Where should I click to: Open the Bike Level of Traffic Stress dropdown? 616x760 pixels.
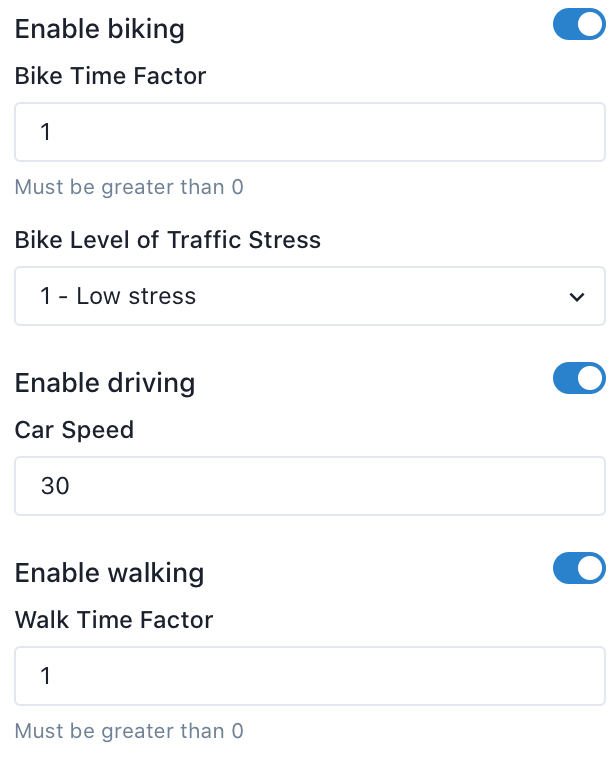(309, 296)
